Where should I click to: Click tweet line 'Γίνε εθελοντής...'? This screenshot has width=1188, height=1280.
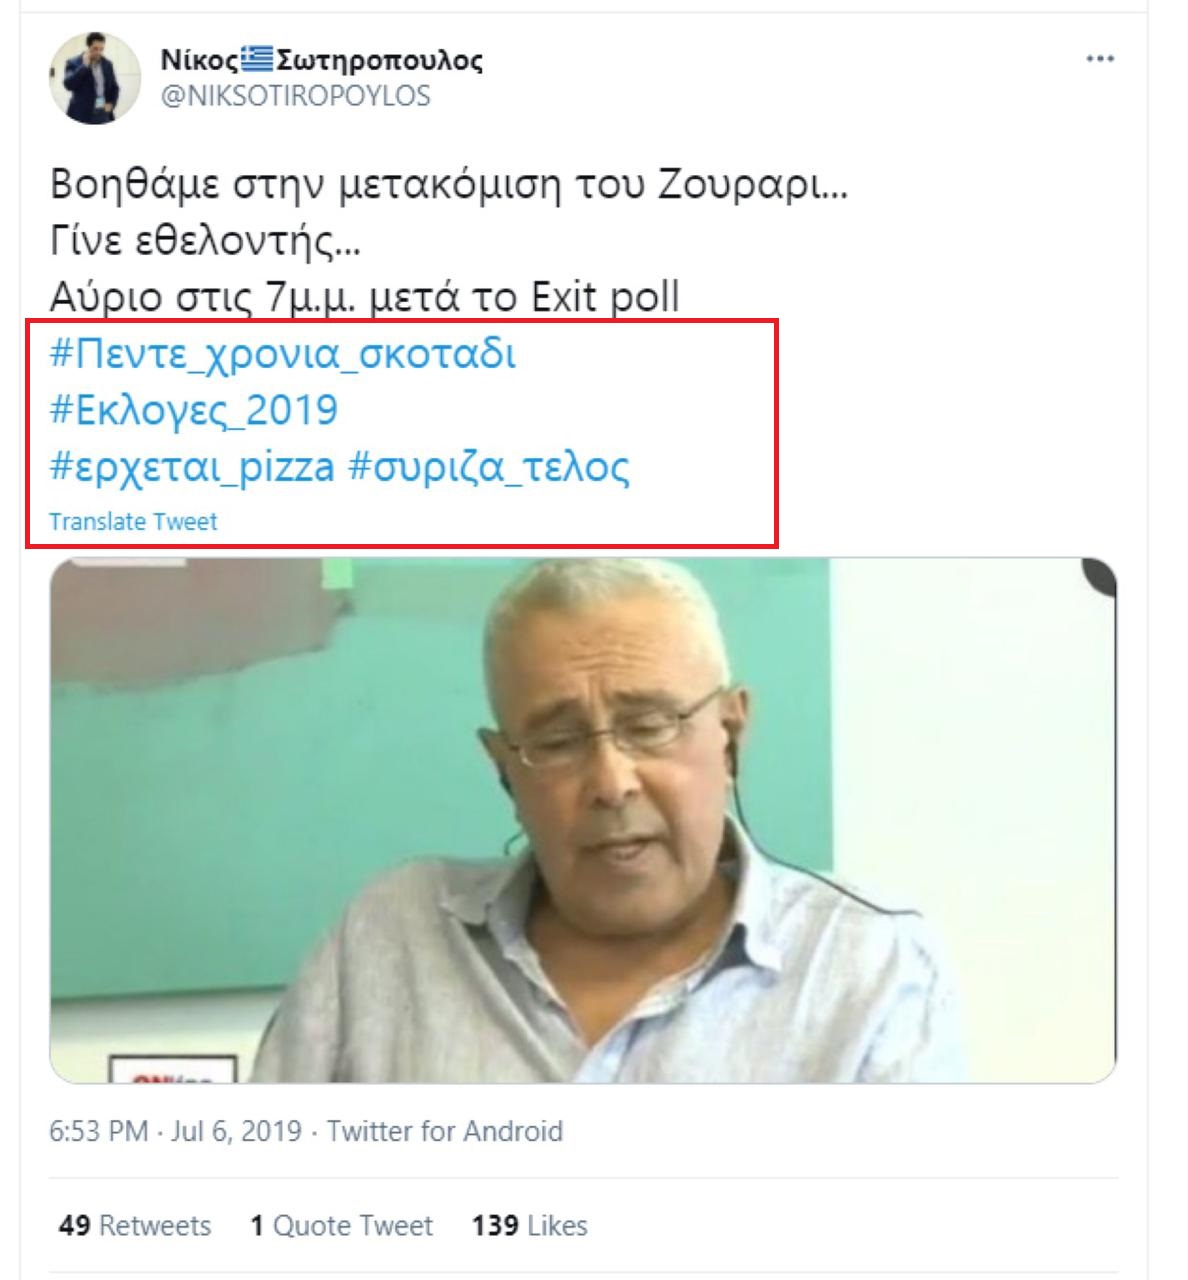[x=206, y=241]
